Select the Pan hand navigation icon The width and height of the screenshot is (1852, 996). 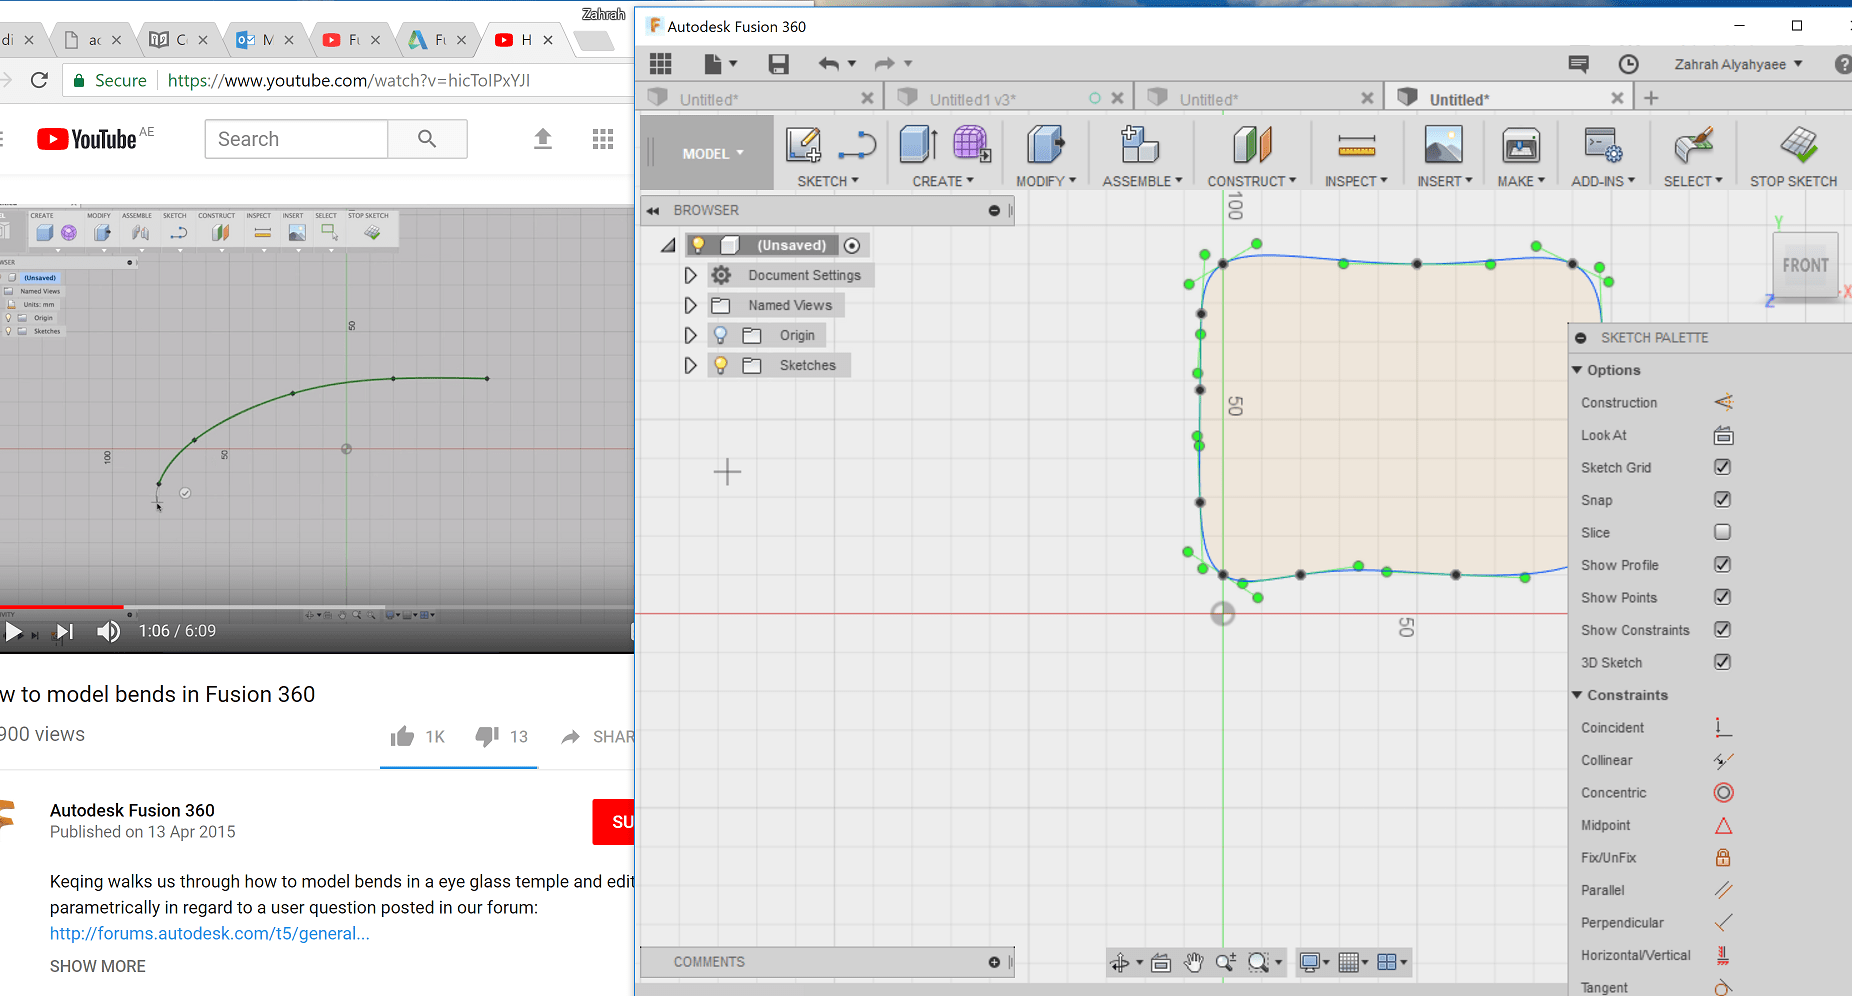tap(1193, 962)
